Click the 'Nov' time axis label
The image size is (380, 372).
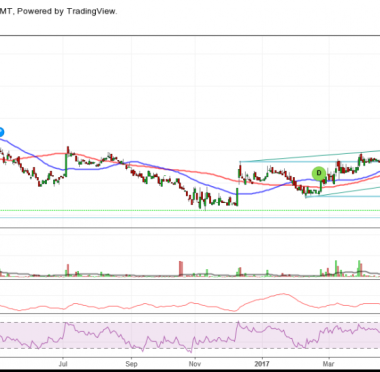195,363
